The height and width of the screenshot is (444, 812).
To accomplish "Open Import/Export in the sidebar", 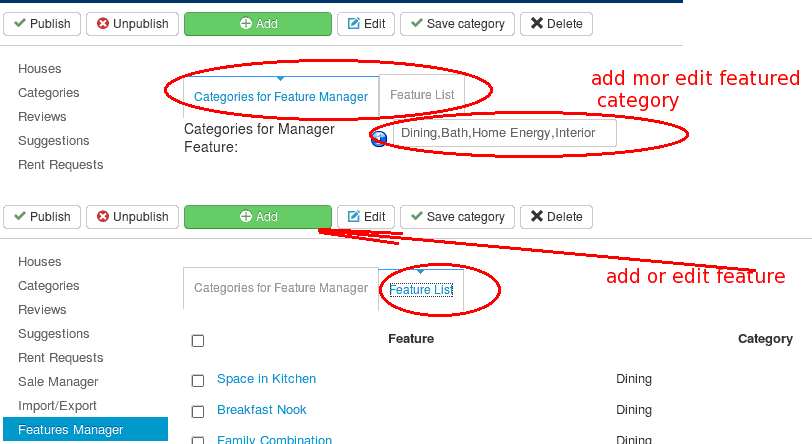I will coord(57,406).
